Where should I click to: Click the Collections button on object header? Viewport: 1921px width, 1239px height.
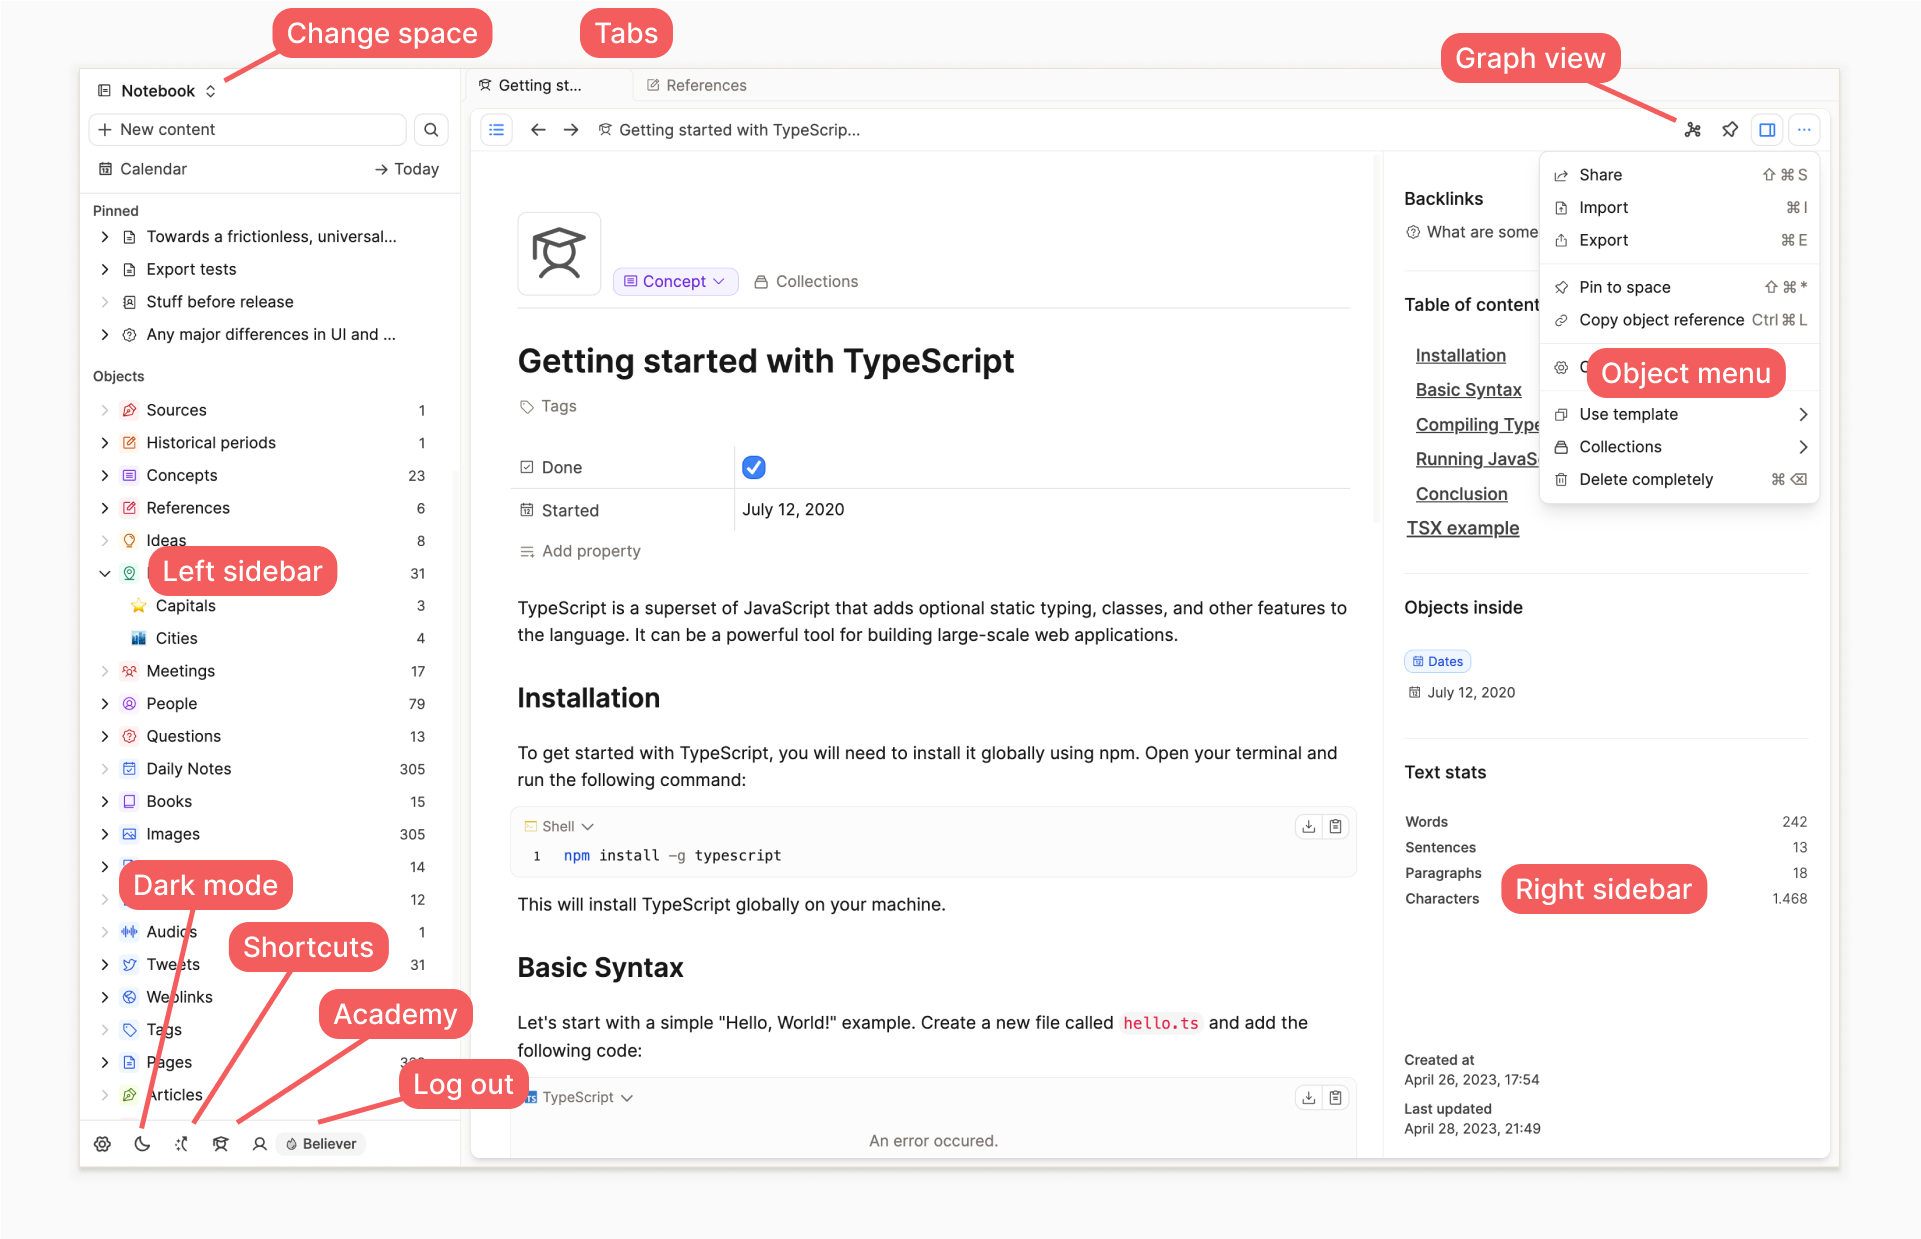point(808,280)
